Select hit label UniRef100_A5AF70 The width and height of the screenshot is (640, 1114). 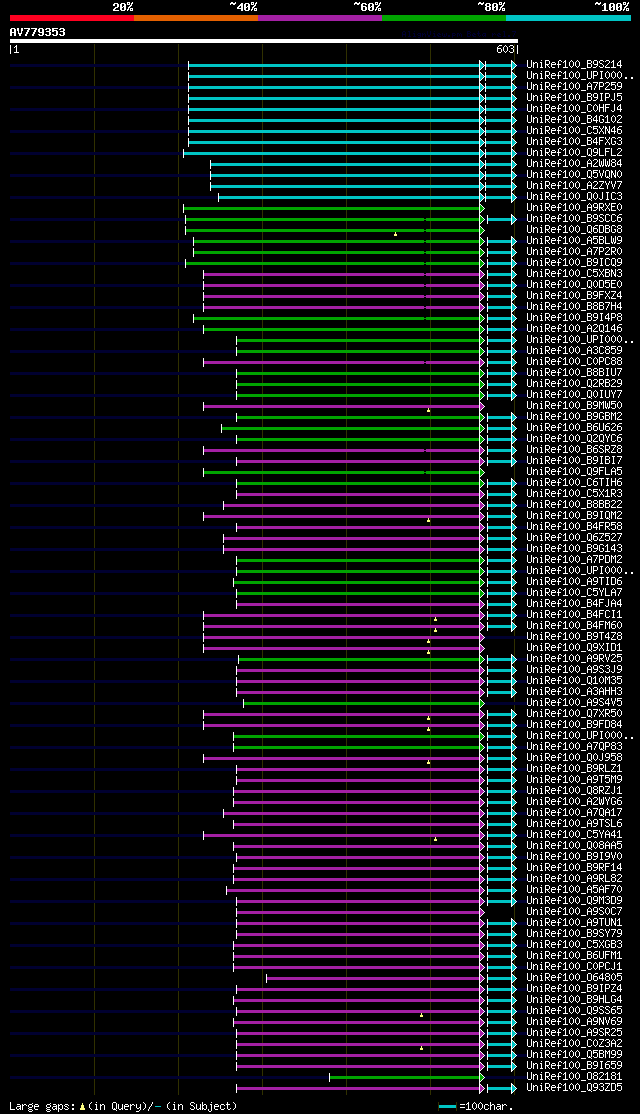point(574,889)
